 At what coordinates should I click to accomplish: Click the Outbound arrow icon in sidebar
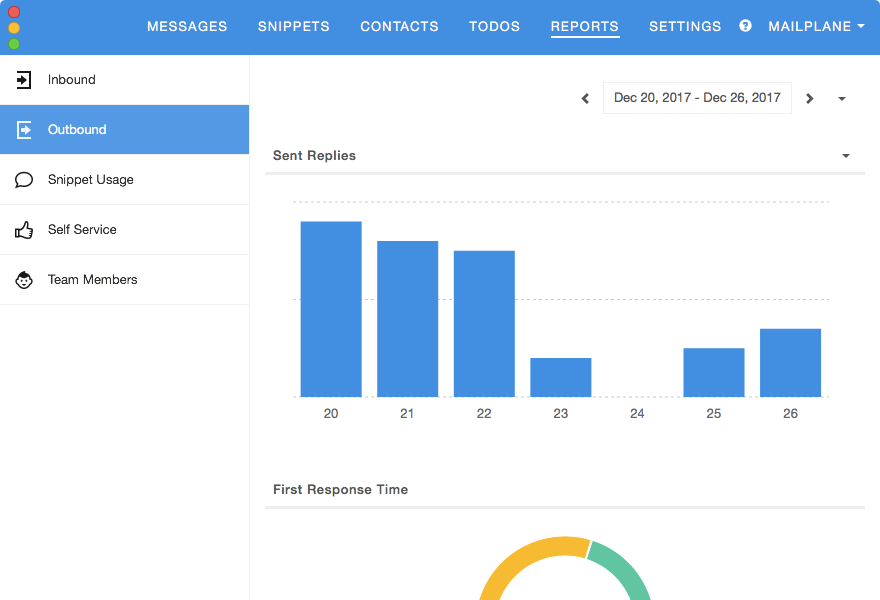25,130
